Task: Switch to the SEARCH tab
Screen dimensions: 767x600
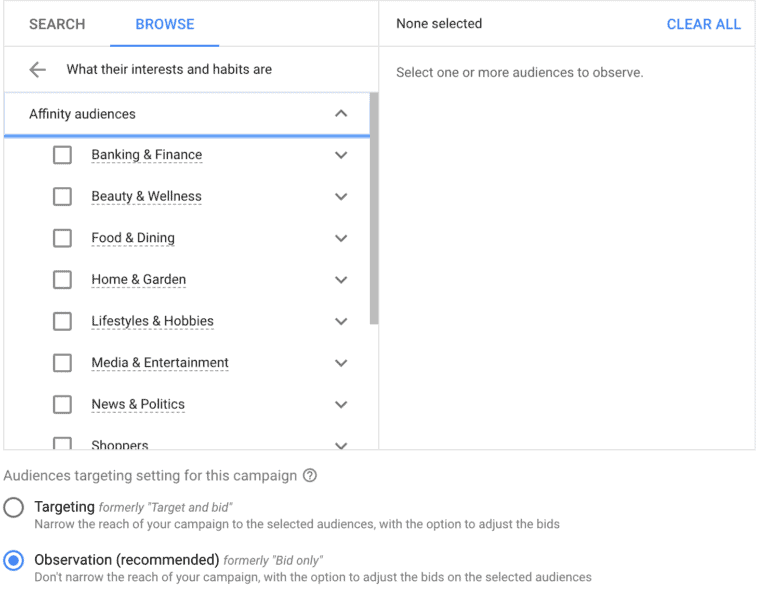Action: [x=57, y=24]
